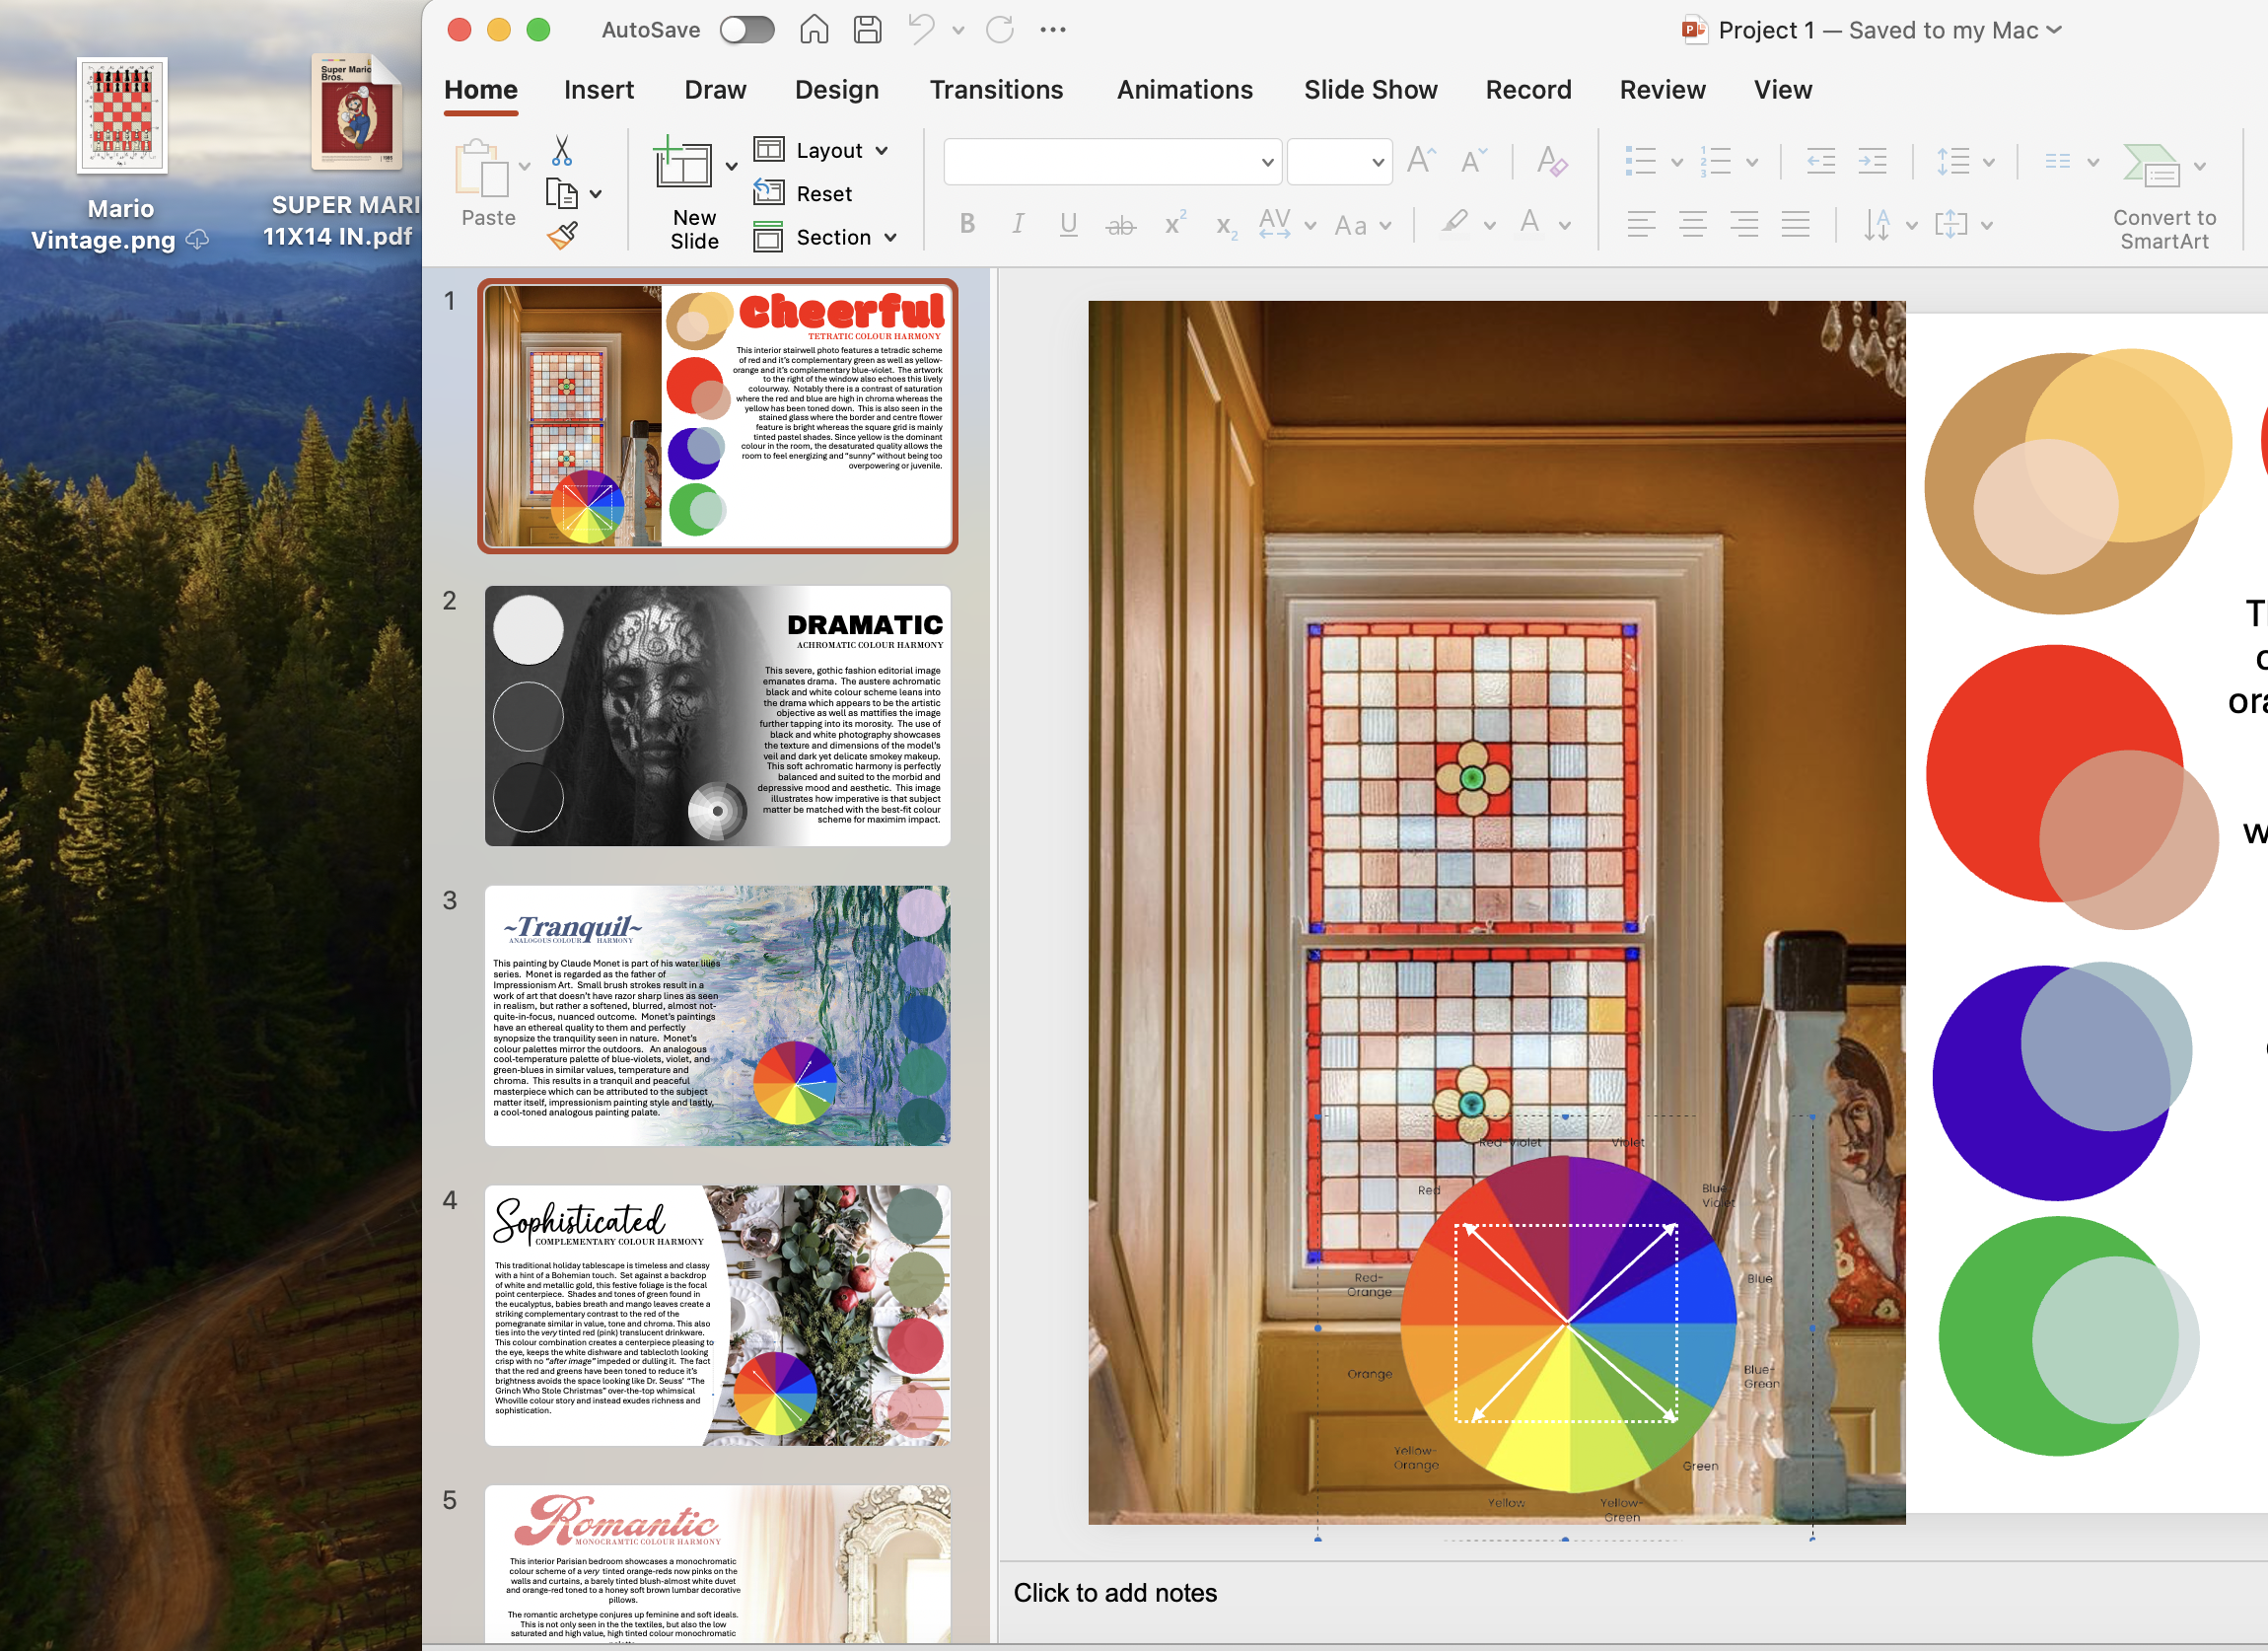Viewport: 2268px width, 1651px height.
Task: Apply subscript formatting
Action: (1226, 226)
